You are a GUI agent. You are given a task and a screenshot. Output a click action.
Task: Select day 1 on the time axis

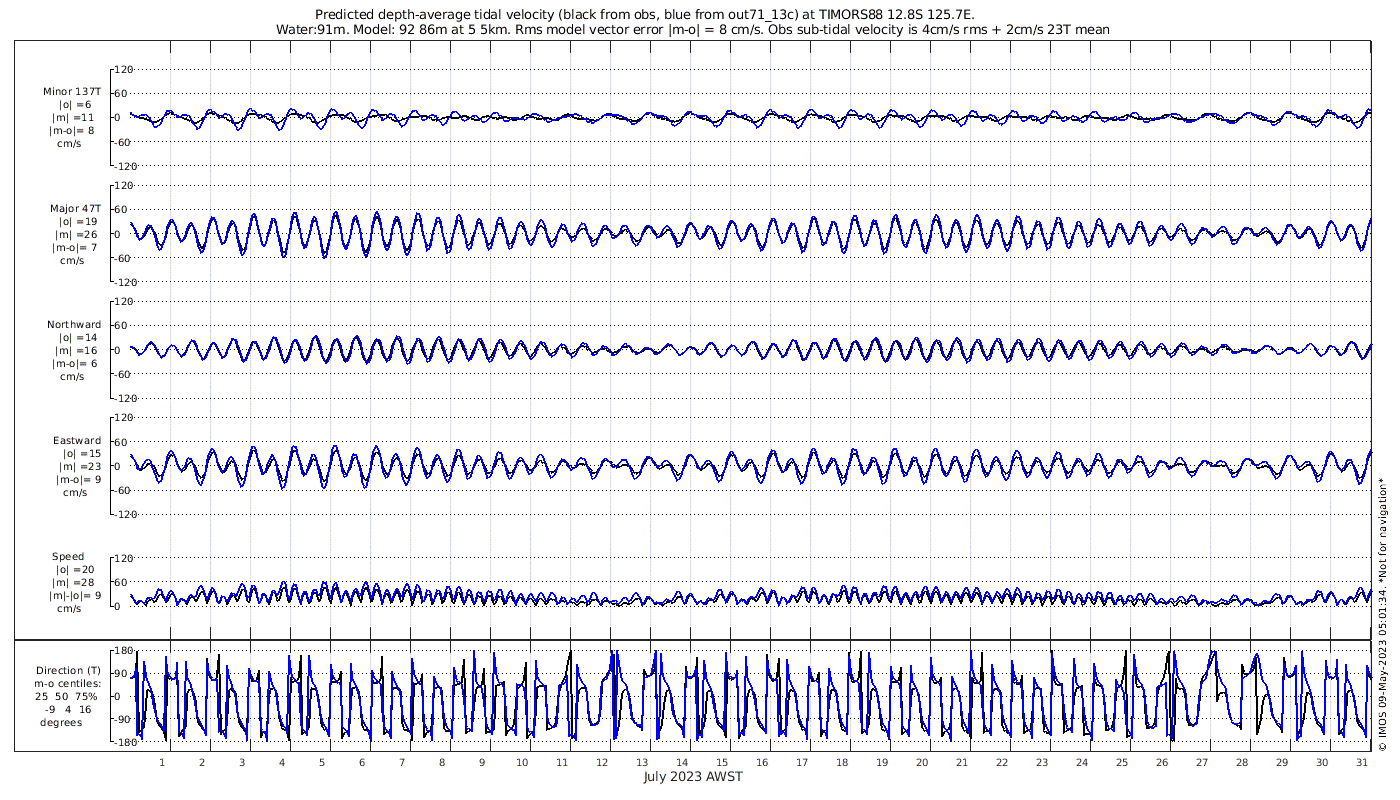pos(162,762)
